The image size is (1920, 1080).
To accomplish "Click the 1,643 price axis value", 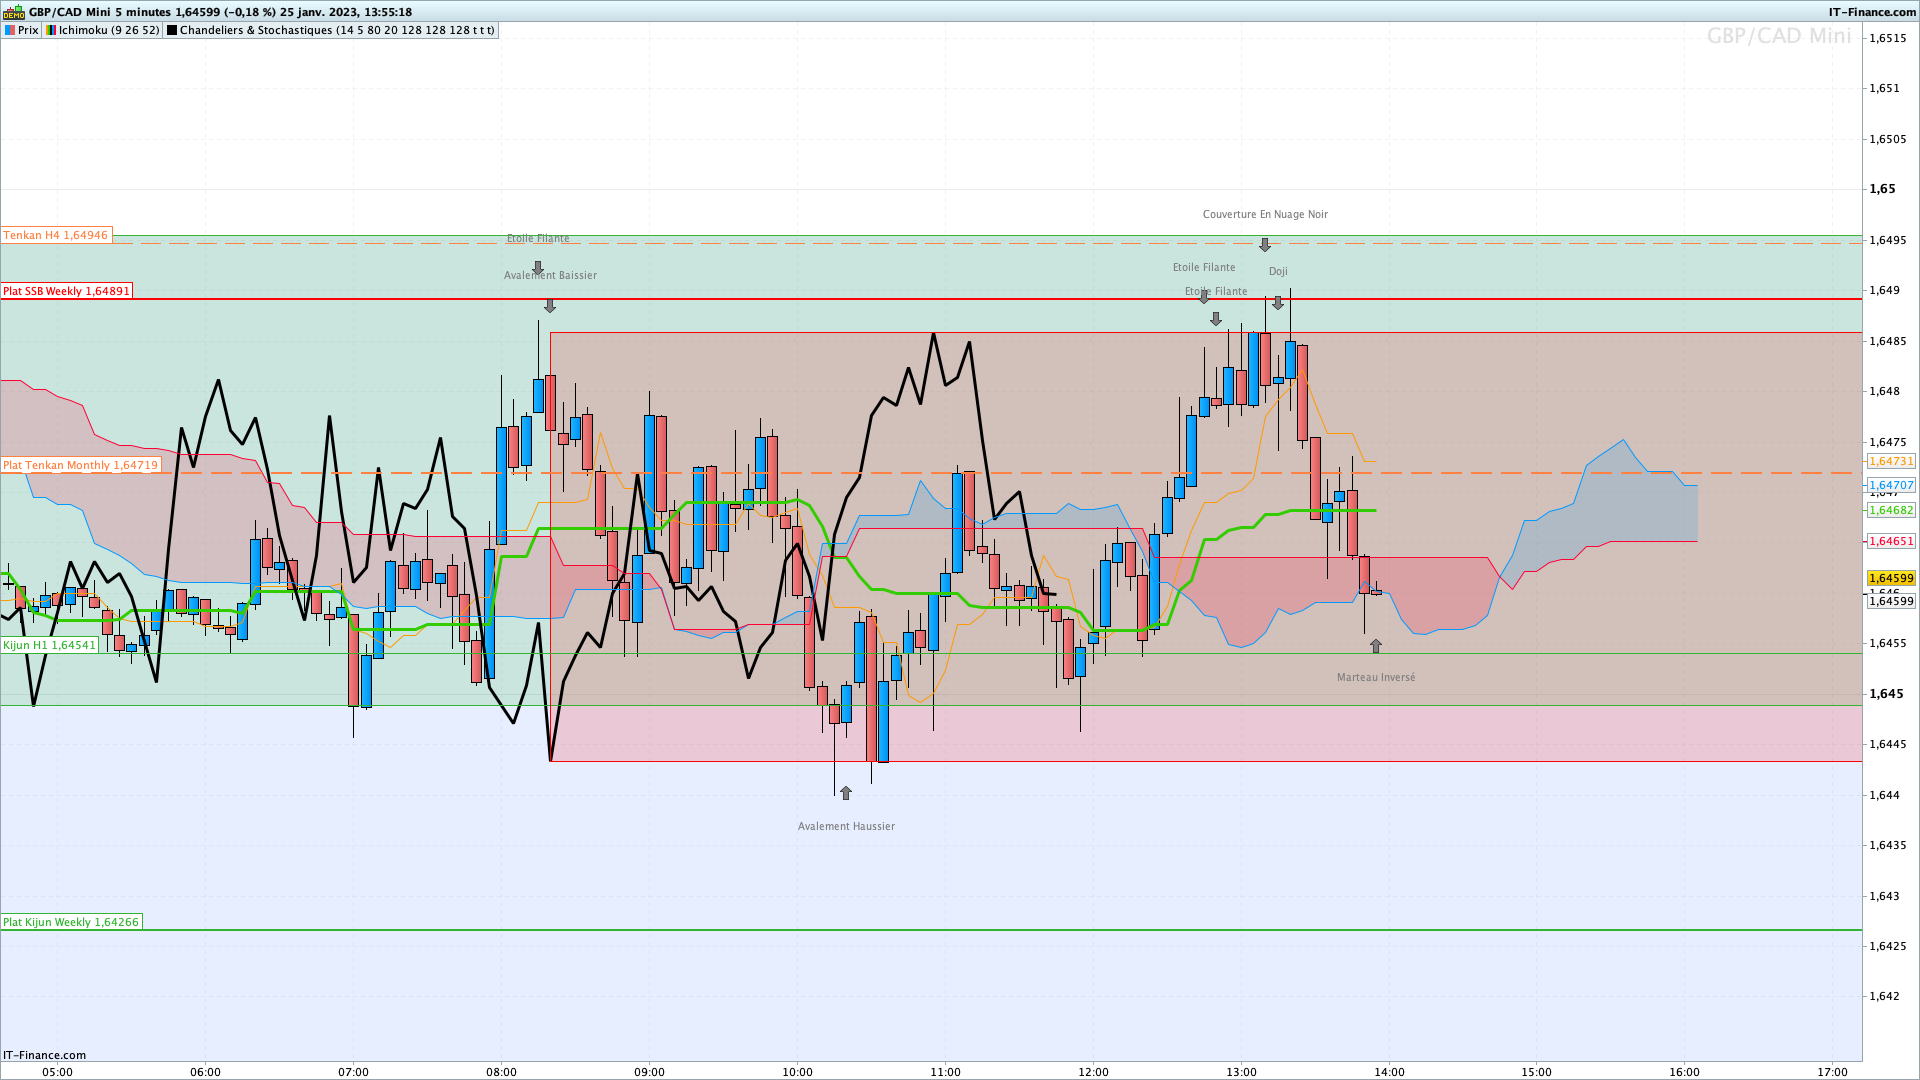I will click(x=1885, y=896).
